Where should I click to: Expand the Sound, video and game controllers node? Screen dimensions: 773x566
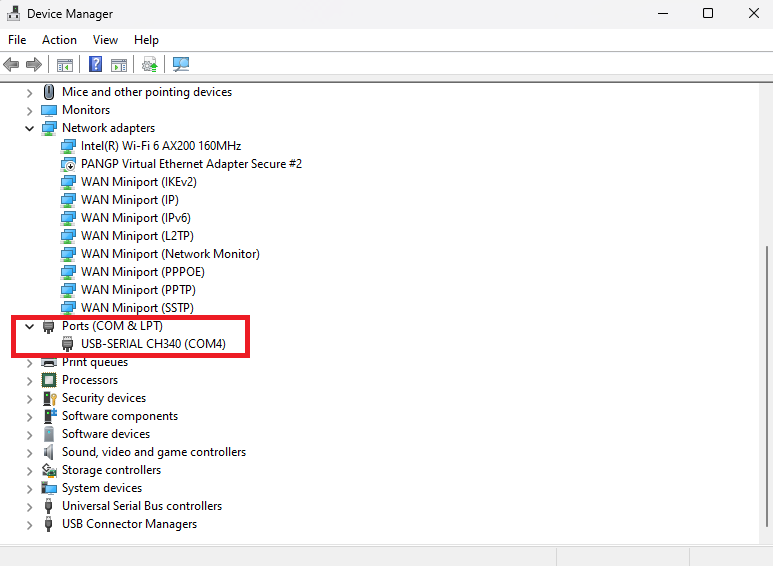click(x=30, y=452)
